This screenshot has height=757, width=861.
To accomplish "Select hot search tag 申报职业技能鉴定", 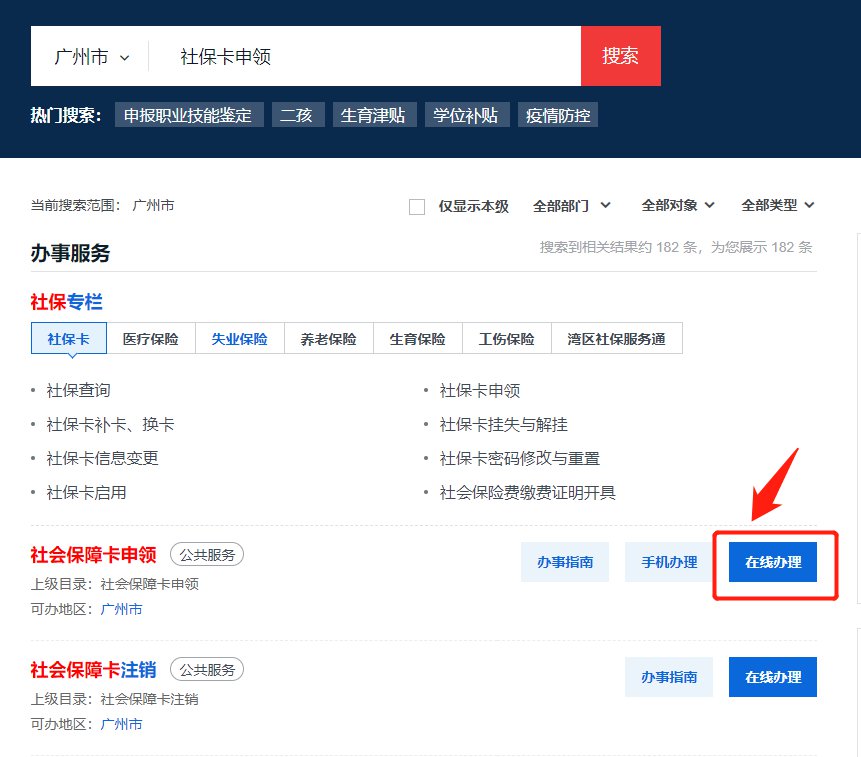I will pos(188,115).
